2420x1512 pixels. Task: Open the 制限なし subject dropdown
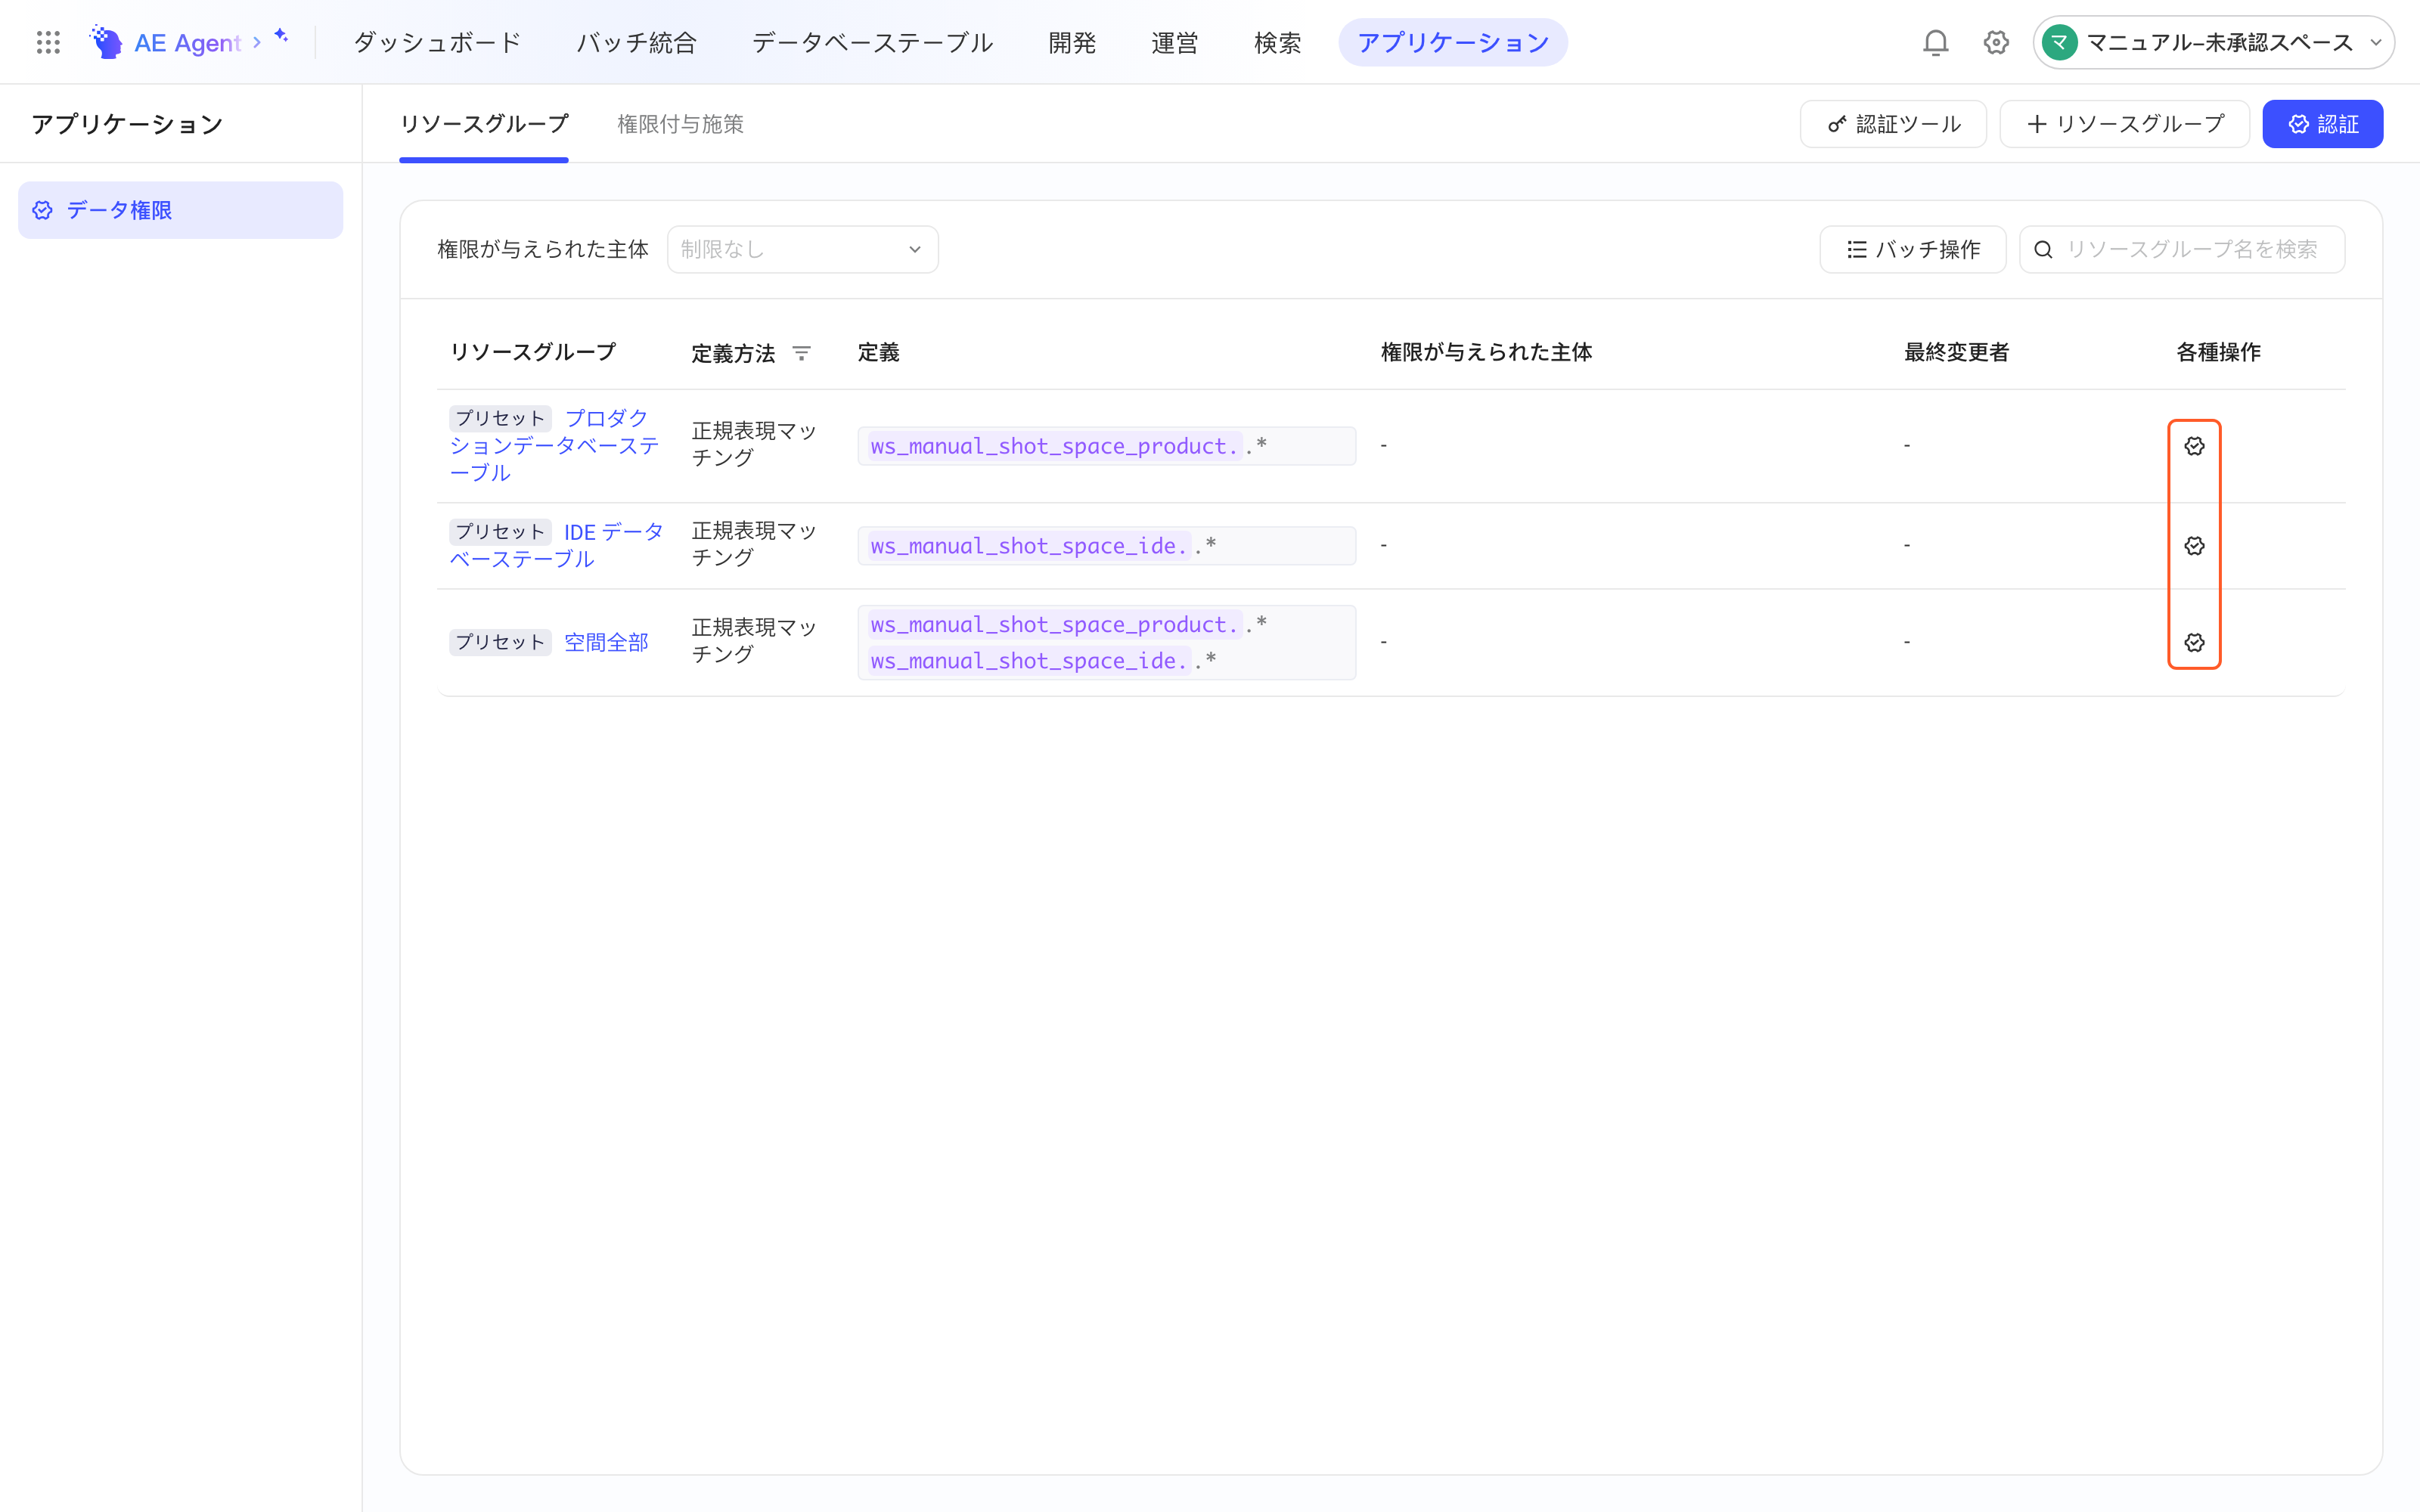(x=802, y=249)
